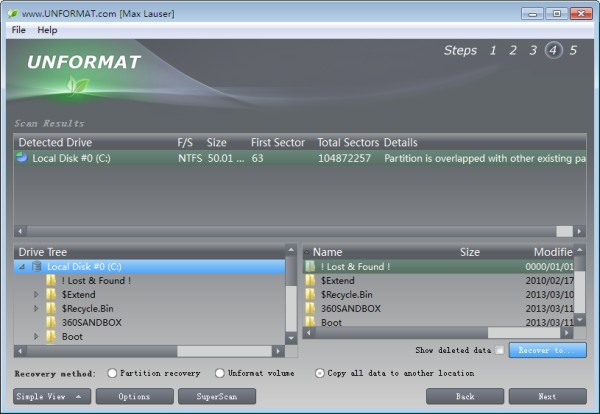Expand the Boot tree node

pyautogui.click(x=36, y=337)
